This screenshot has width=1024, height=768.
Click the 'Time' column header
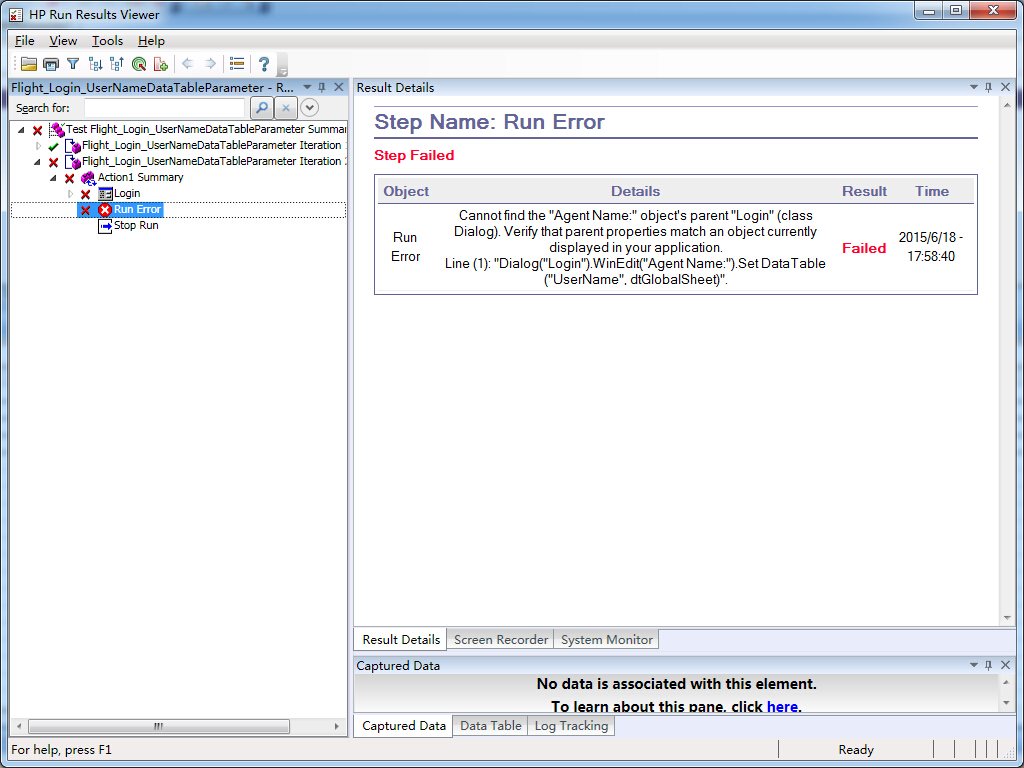(931, 191)
